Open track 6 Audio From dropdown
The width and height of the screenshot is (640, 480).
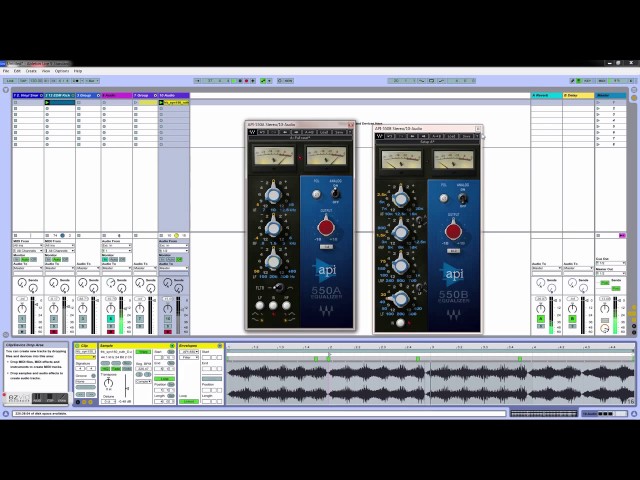click(116, 246)
